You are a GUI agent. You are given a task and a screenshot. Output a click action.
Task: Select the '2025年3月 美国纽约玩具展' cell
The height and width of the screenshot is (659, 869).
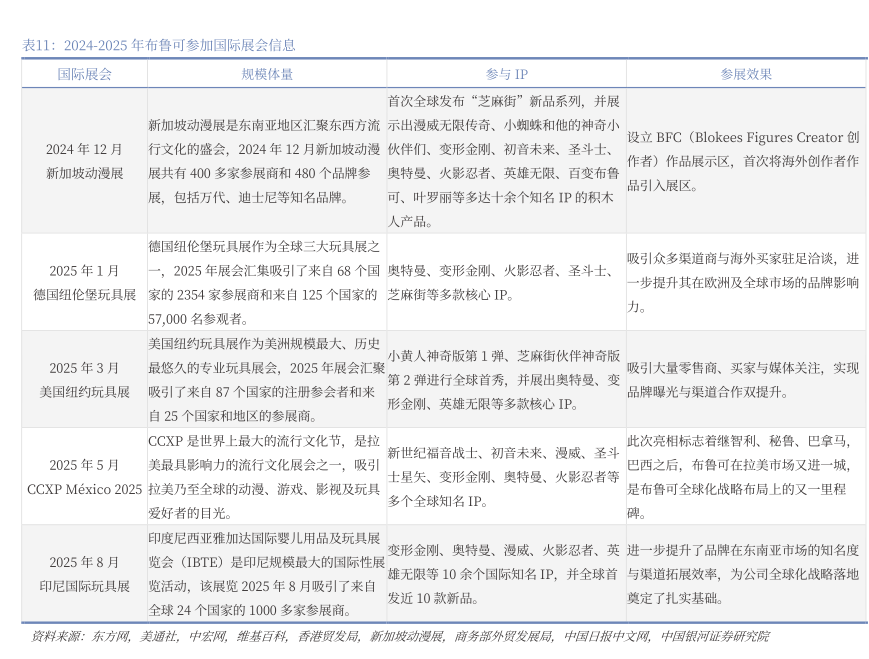pos(85,379)
